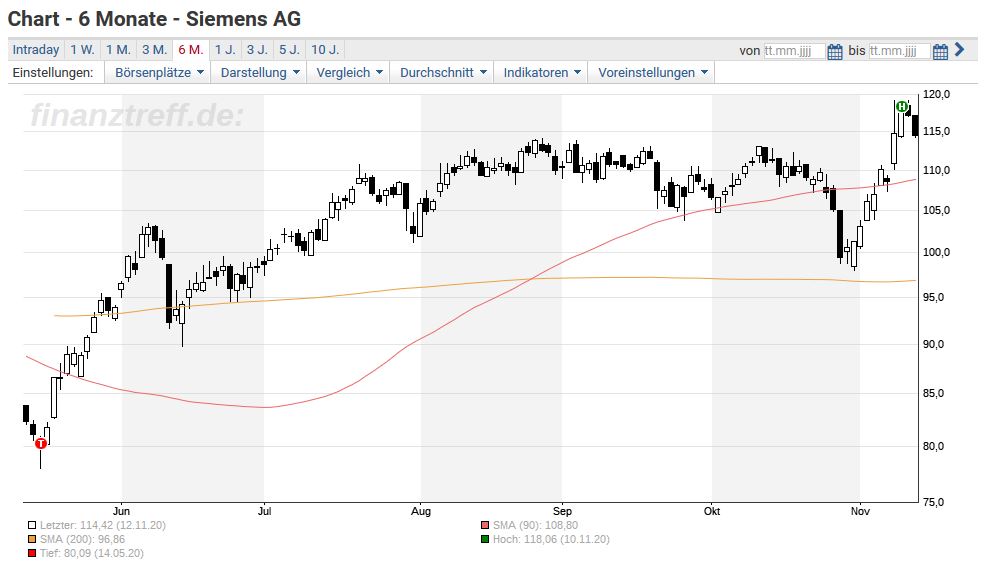Click the 75,0 y-axis price label

tap(934, 502)
